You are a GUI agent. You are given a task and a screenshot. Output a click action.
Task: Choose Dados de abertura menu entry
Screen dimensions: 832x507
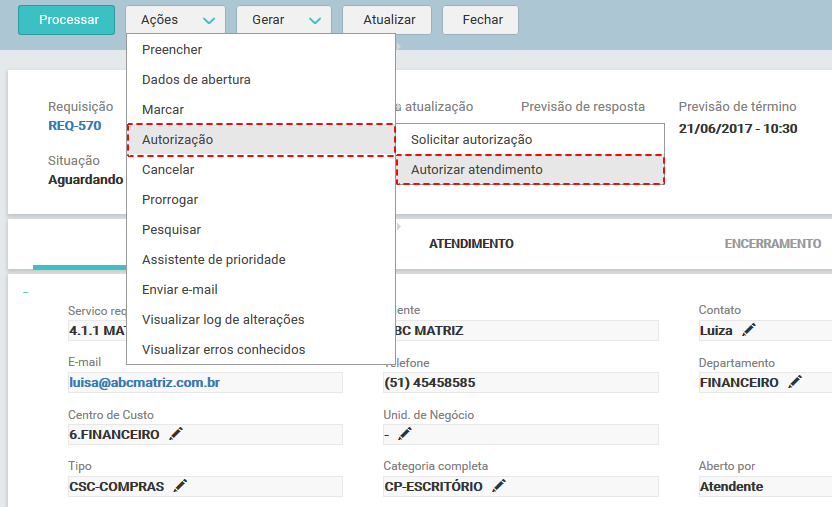coord(261,80)
